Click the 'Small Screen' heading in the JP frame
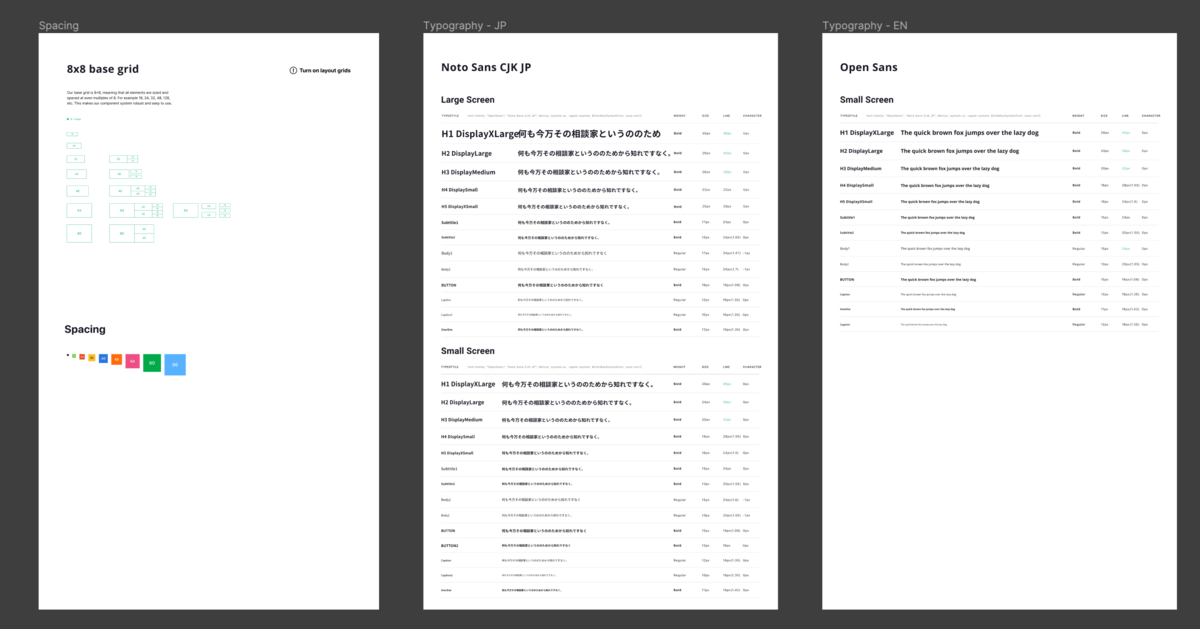Viewport: 1200px width, 629px height. pyautogui.click(x=468, y=351)
